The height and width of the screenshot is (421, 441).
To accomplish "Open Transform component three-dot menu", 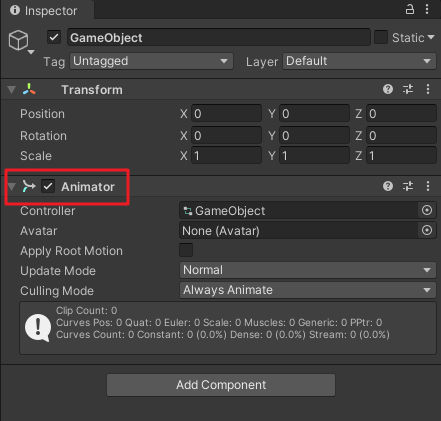I will [x=428, y=89].
